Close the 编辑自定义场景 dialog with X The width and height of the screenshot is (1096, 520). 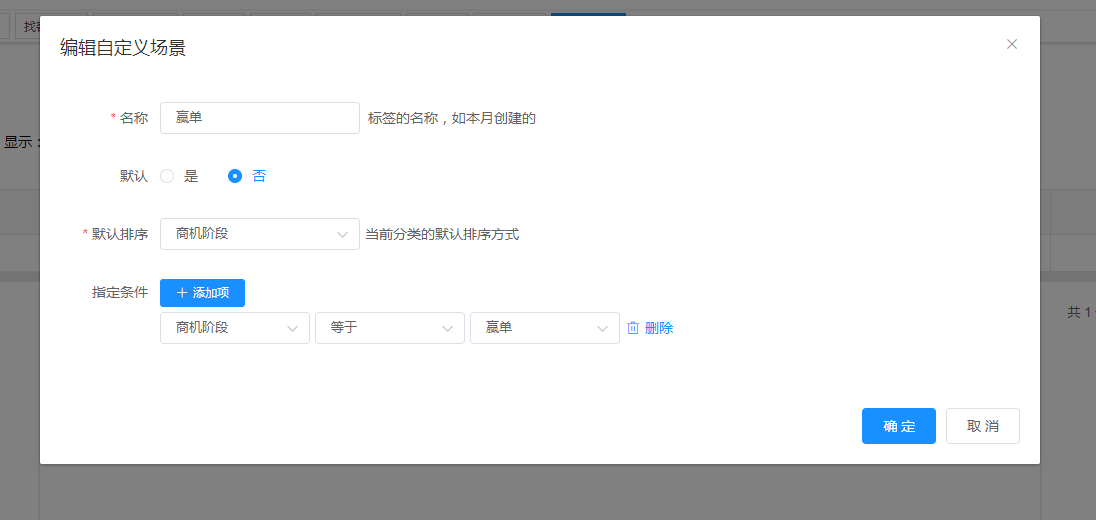coord(1012,44)
